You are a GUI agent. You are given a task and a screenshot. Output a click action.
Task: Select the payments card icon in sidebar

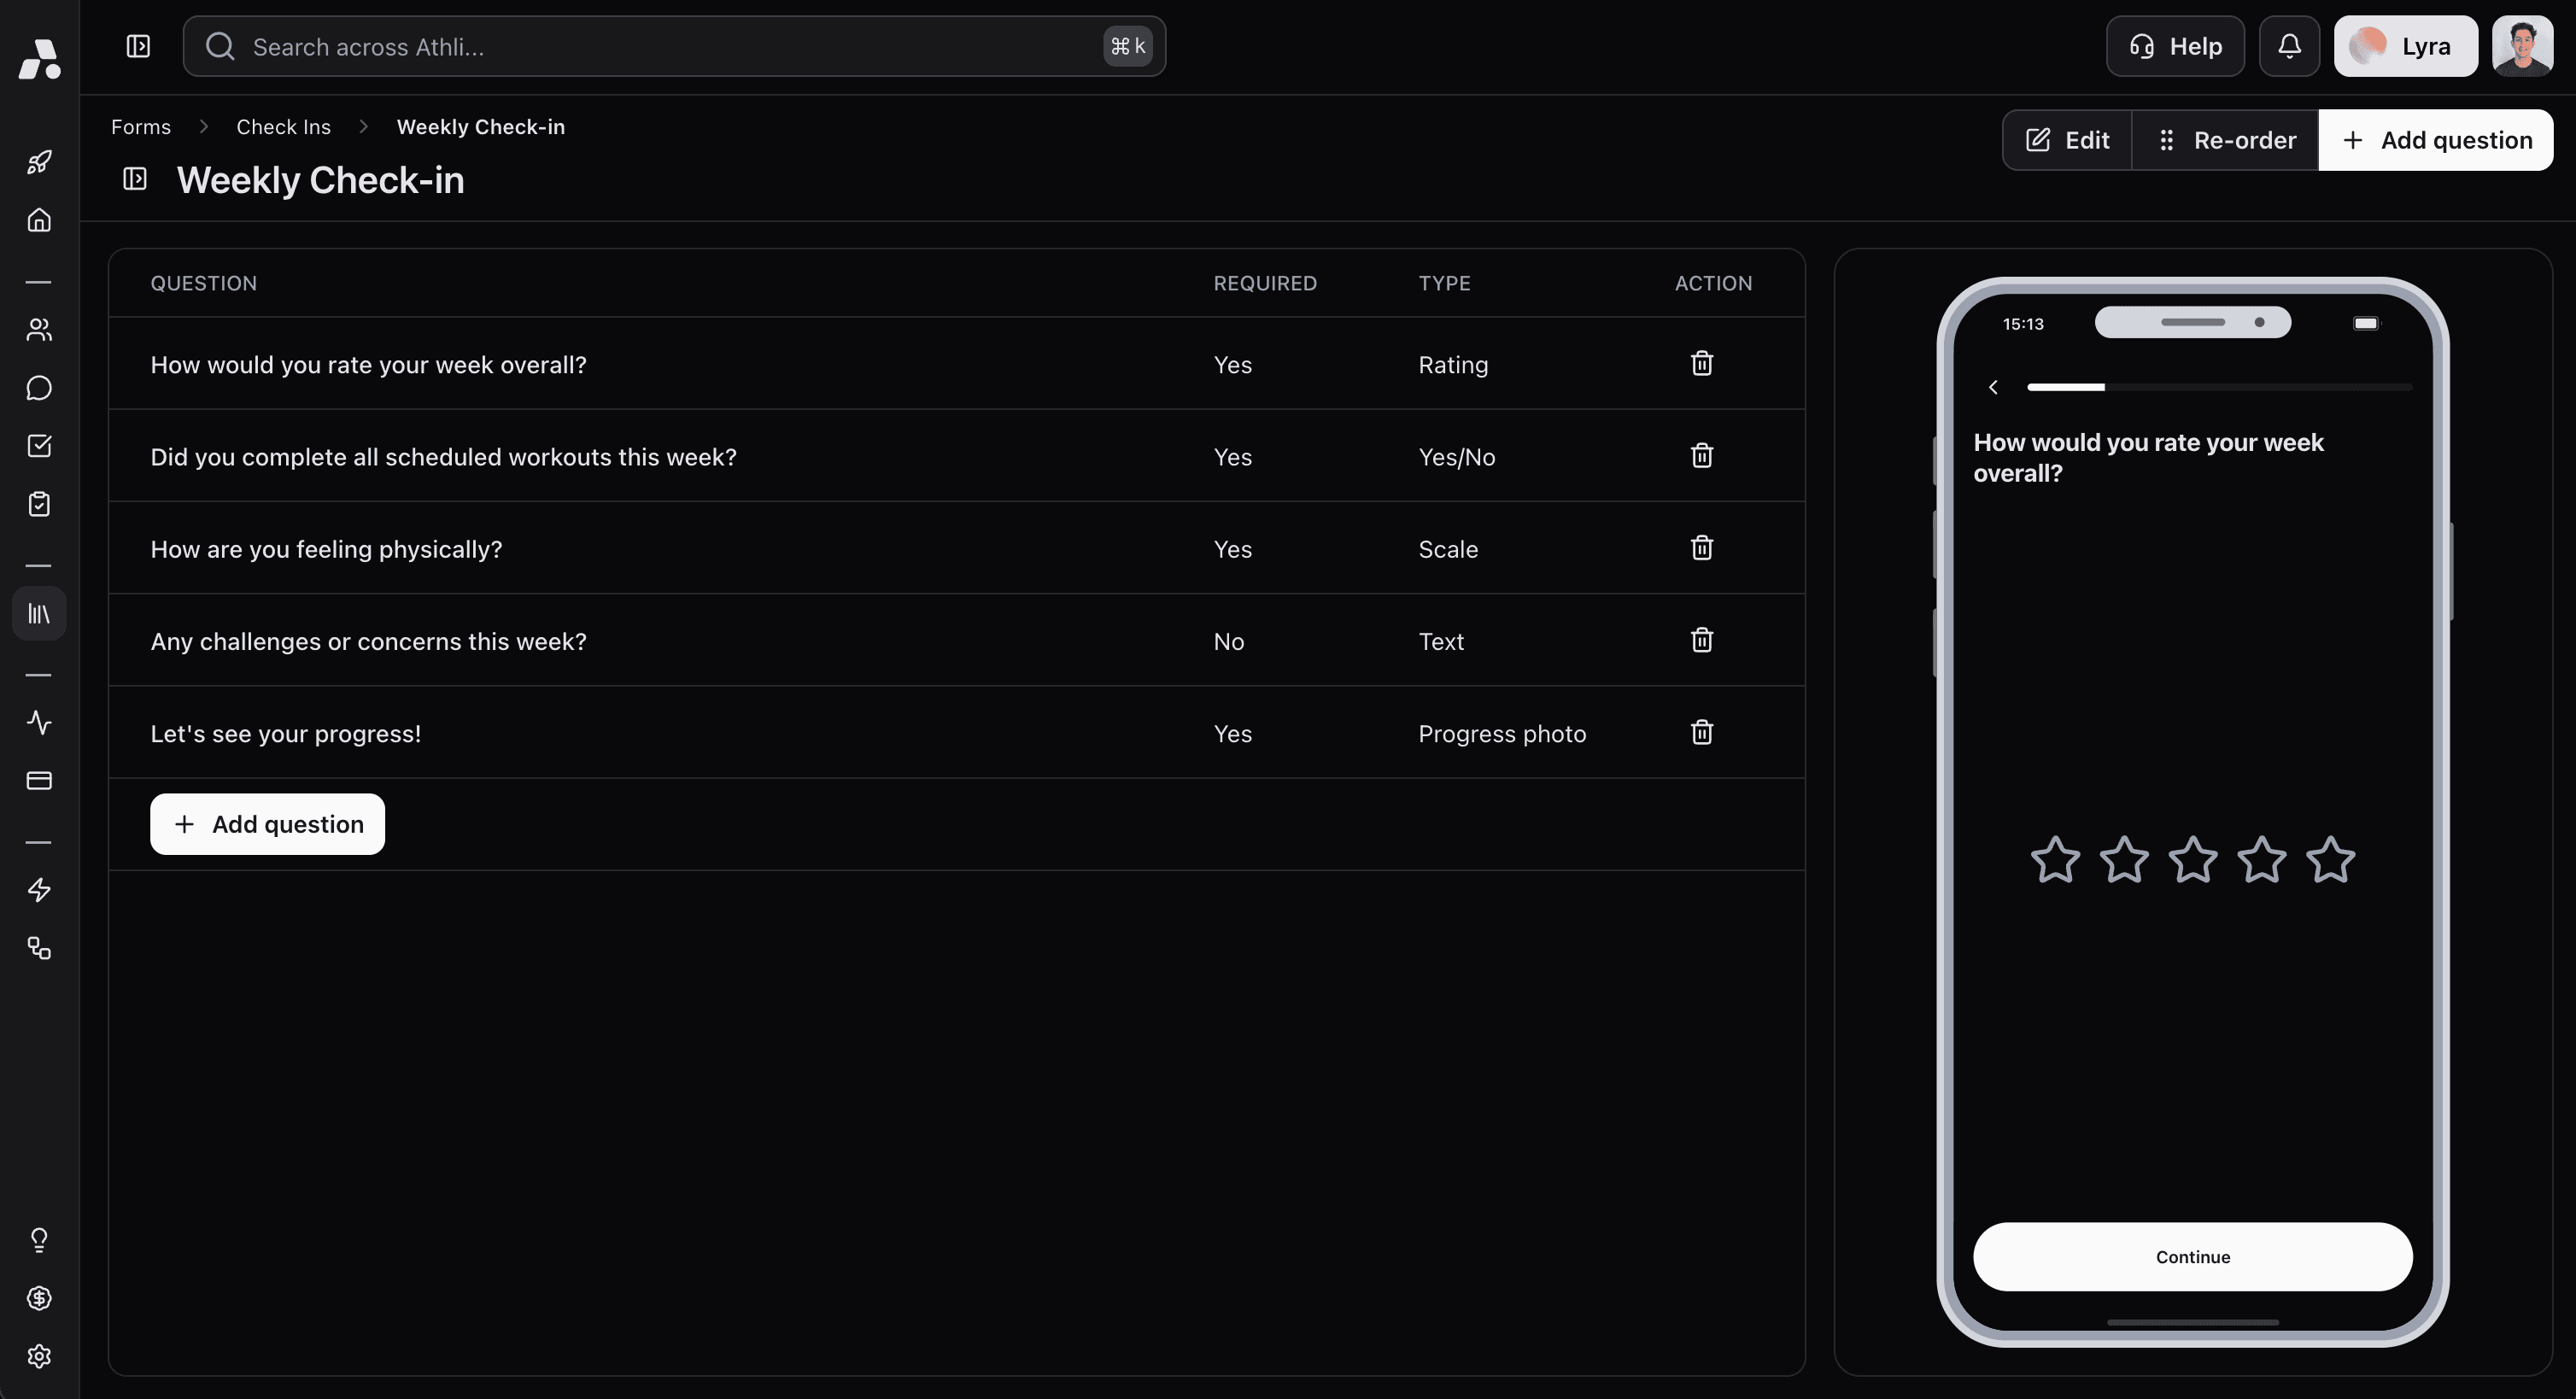pyautogui.click(x=39, y=781)
